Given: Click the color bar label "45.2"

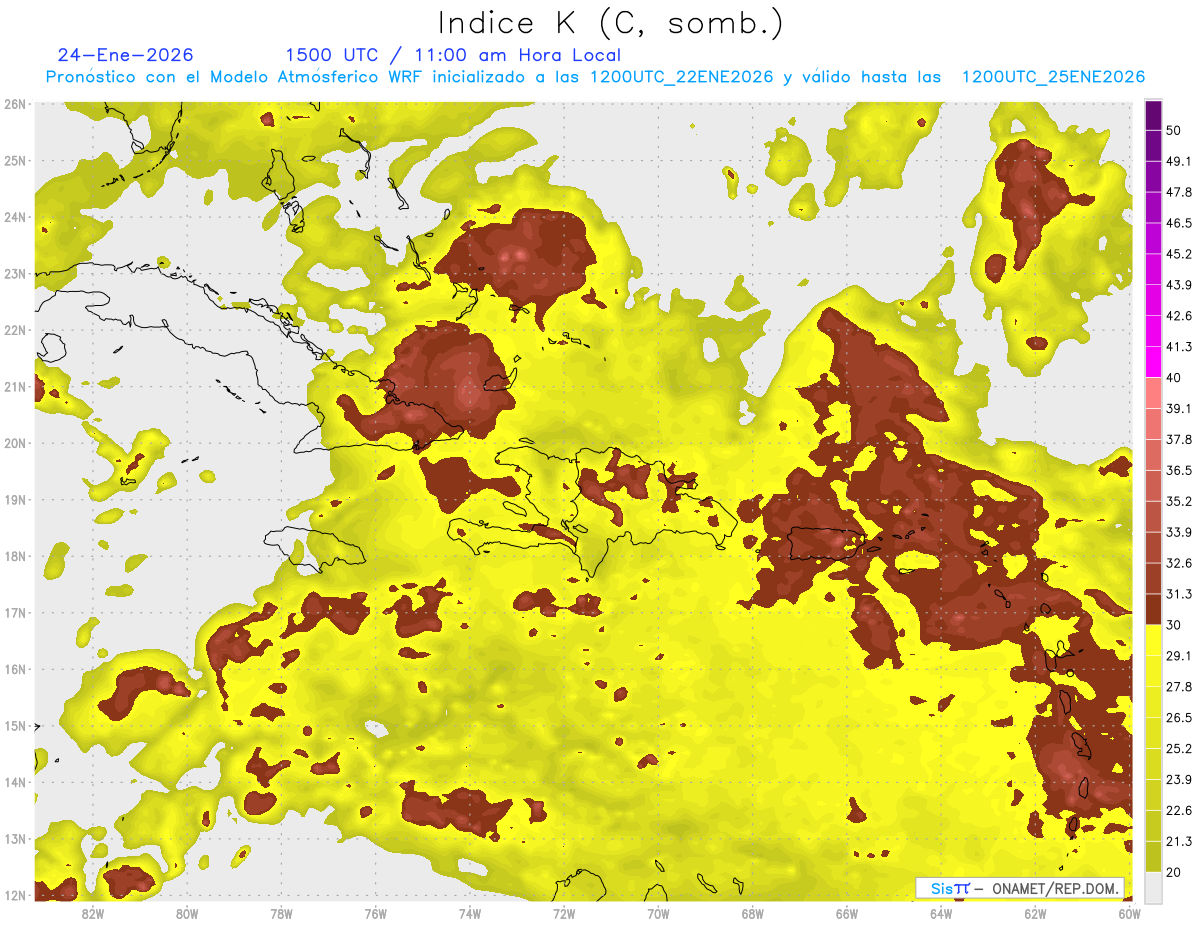Looking at the screenshot, I should pos(1178,254).
